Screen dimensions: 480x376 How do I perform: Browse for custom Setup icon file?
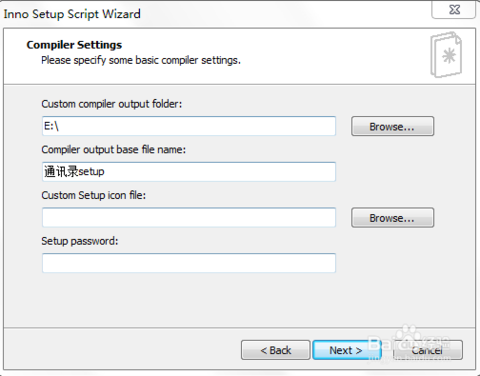tap(392, 218)
